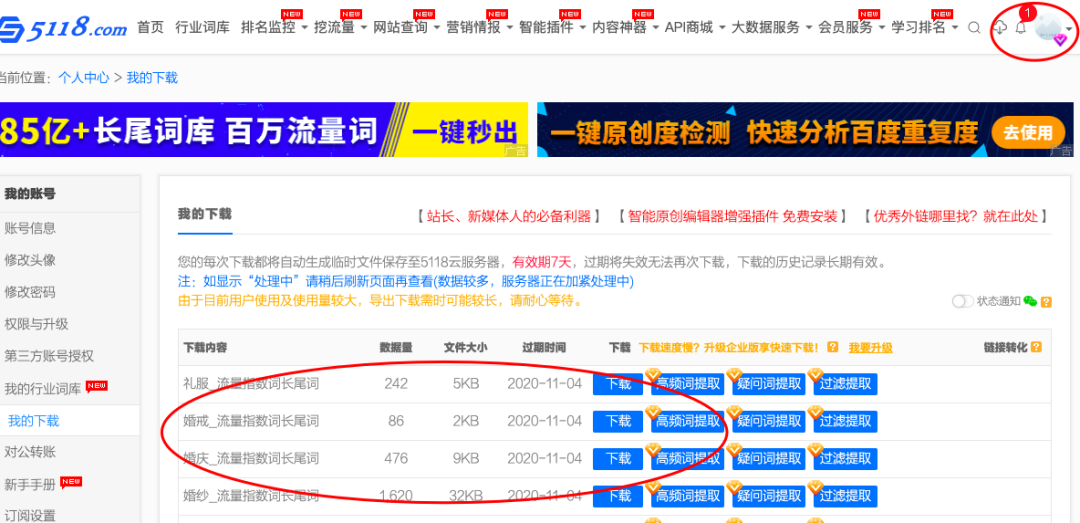Image resolution: width=1080 pixels, height=523 pixels.
Task: Click 高频词提取 for the 婚戒 row
Action: (687, 421)
